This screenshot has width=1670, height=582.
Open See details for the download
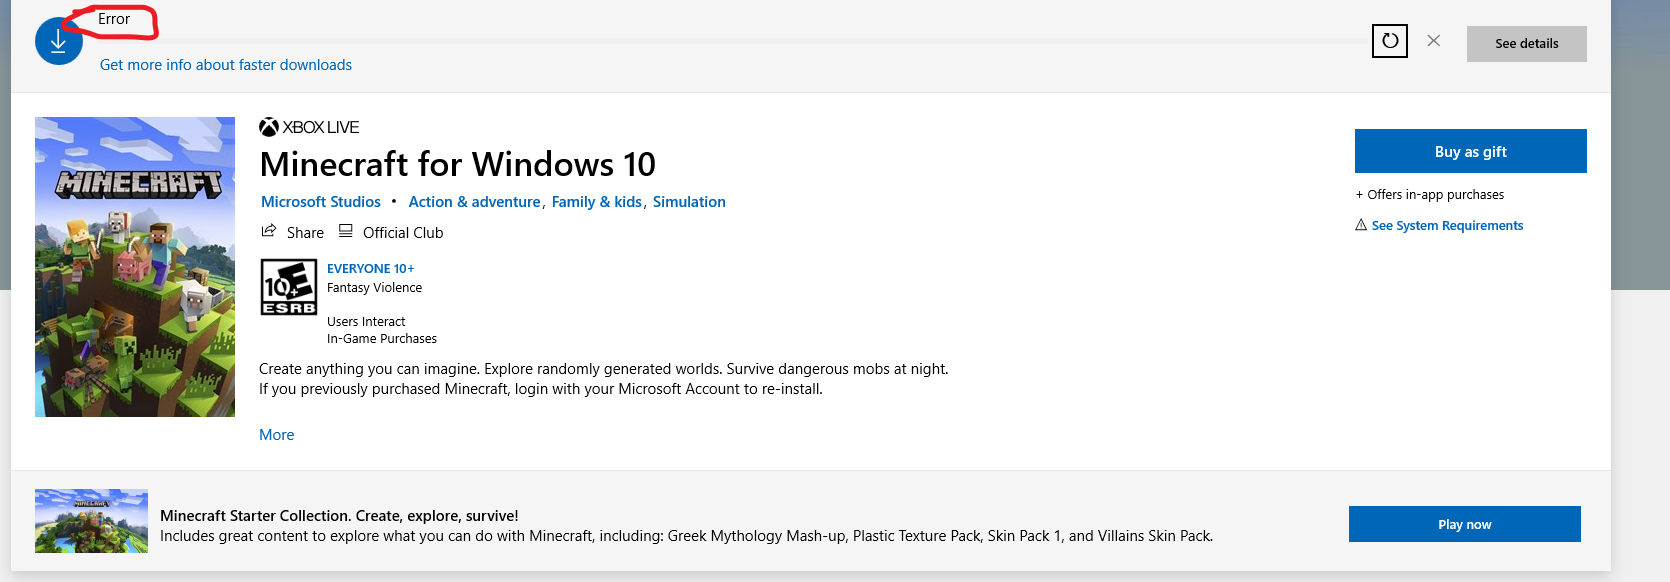[1526, 44]
